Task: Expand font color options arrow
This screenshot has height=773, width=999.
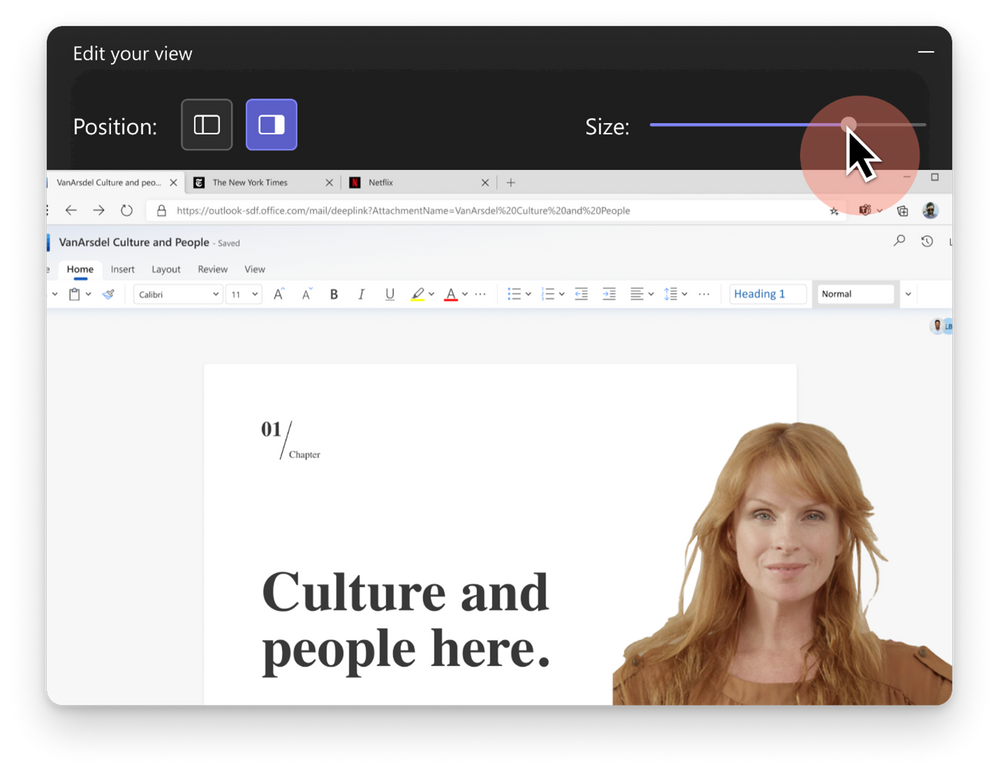Action: pos(465,294)
